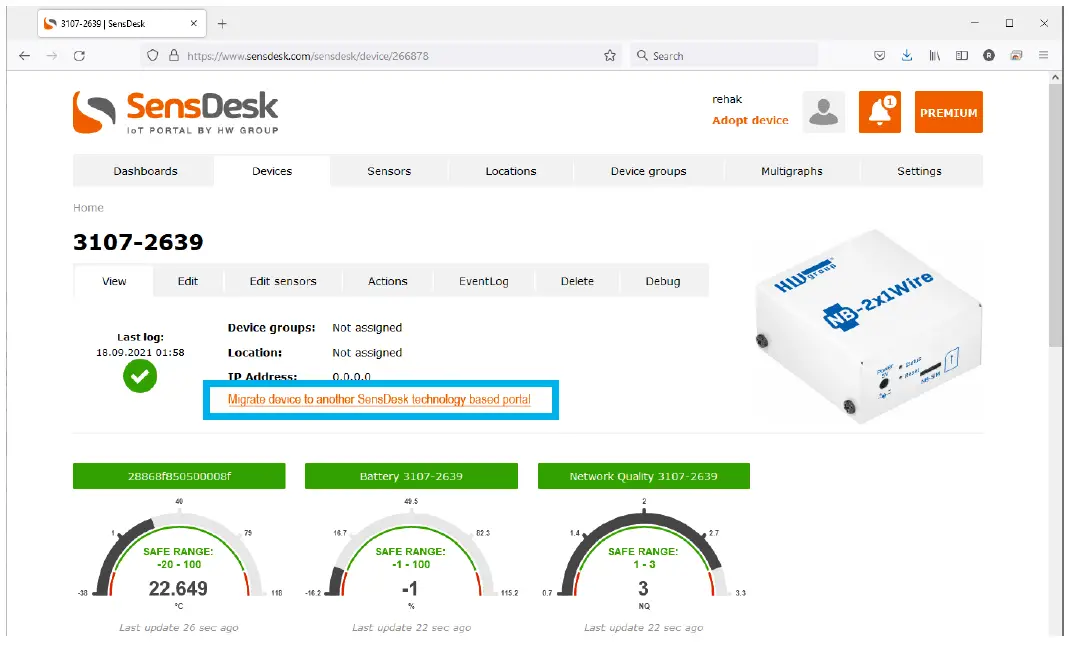The height and width of the screenshot is (650, 1069).
Task: Select the View device tab
Action: pos(114,281)
